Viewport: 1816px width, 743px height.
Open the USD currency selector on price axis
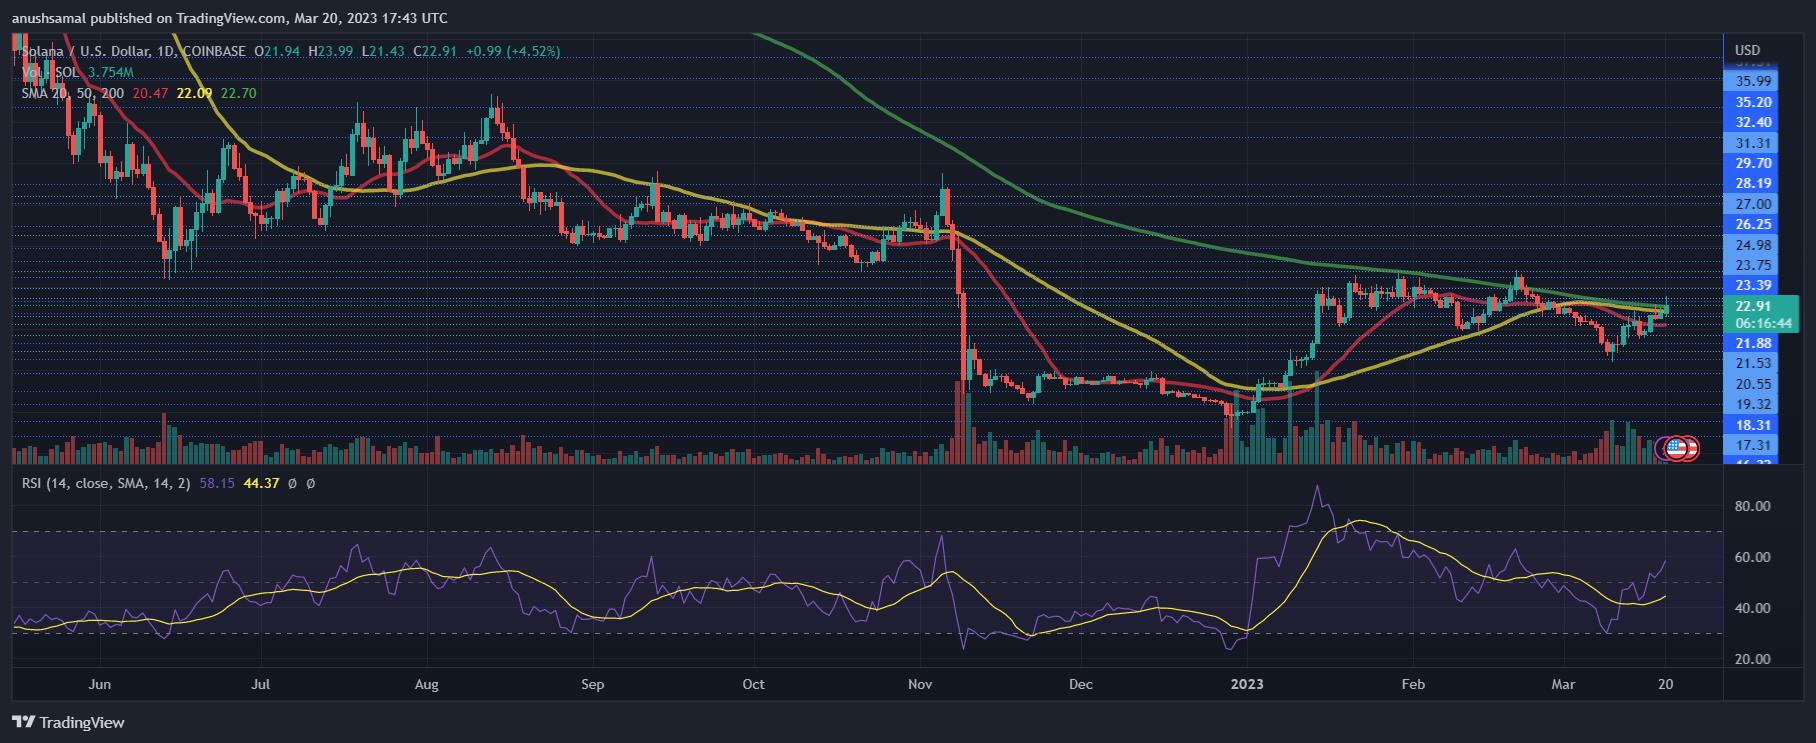pyautogui.click(x=1747, y=50)
